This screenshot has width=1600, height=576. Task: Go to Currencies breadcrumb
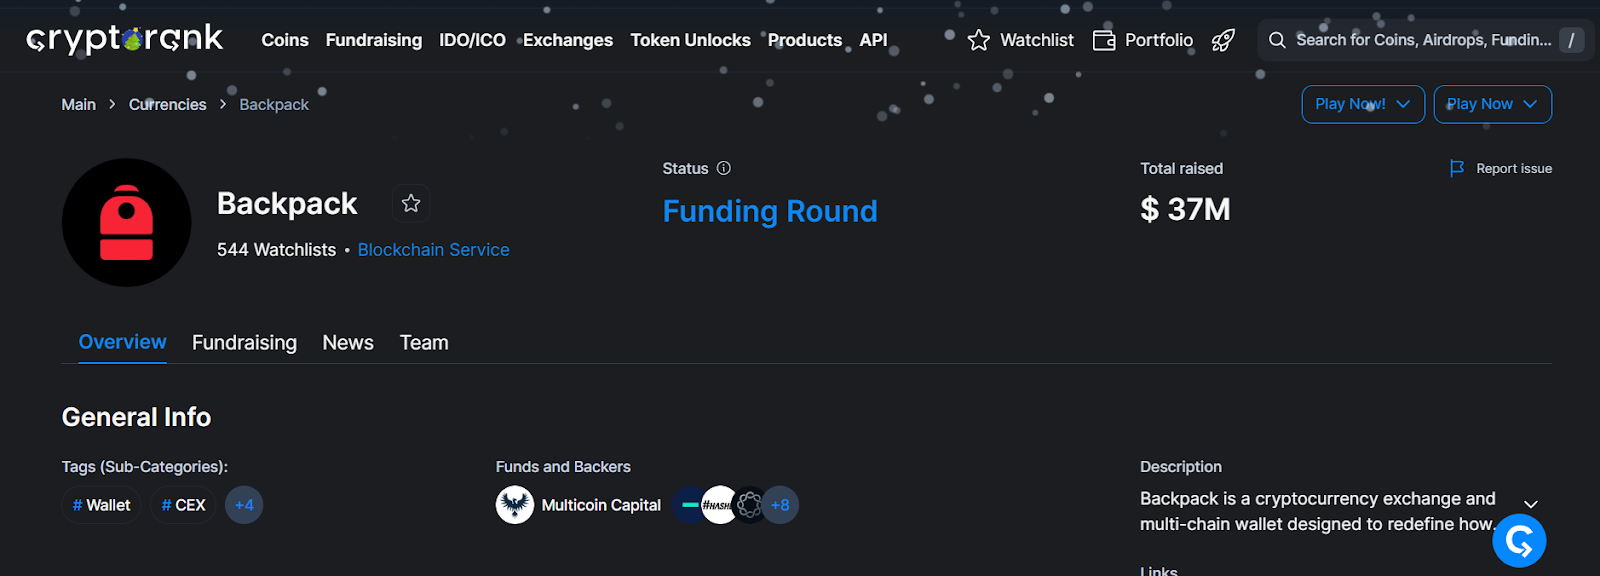(x=167, y=104)
